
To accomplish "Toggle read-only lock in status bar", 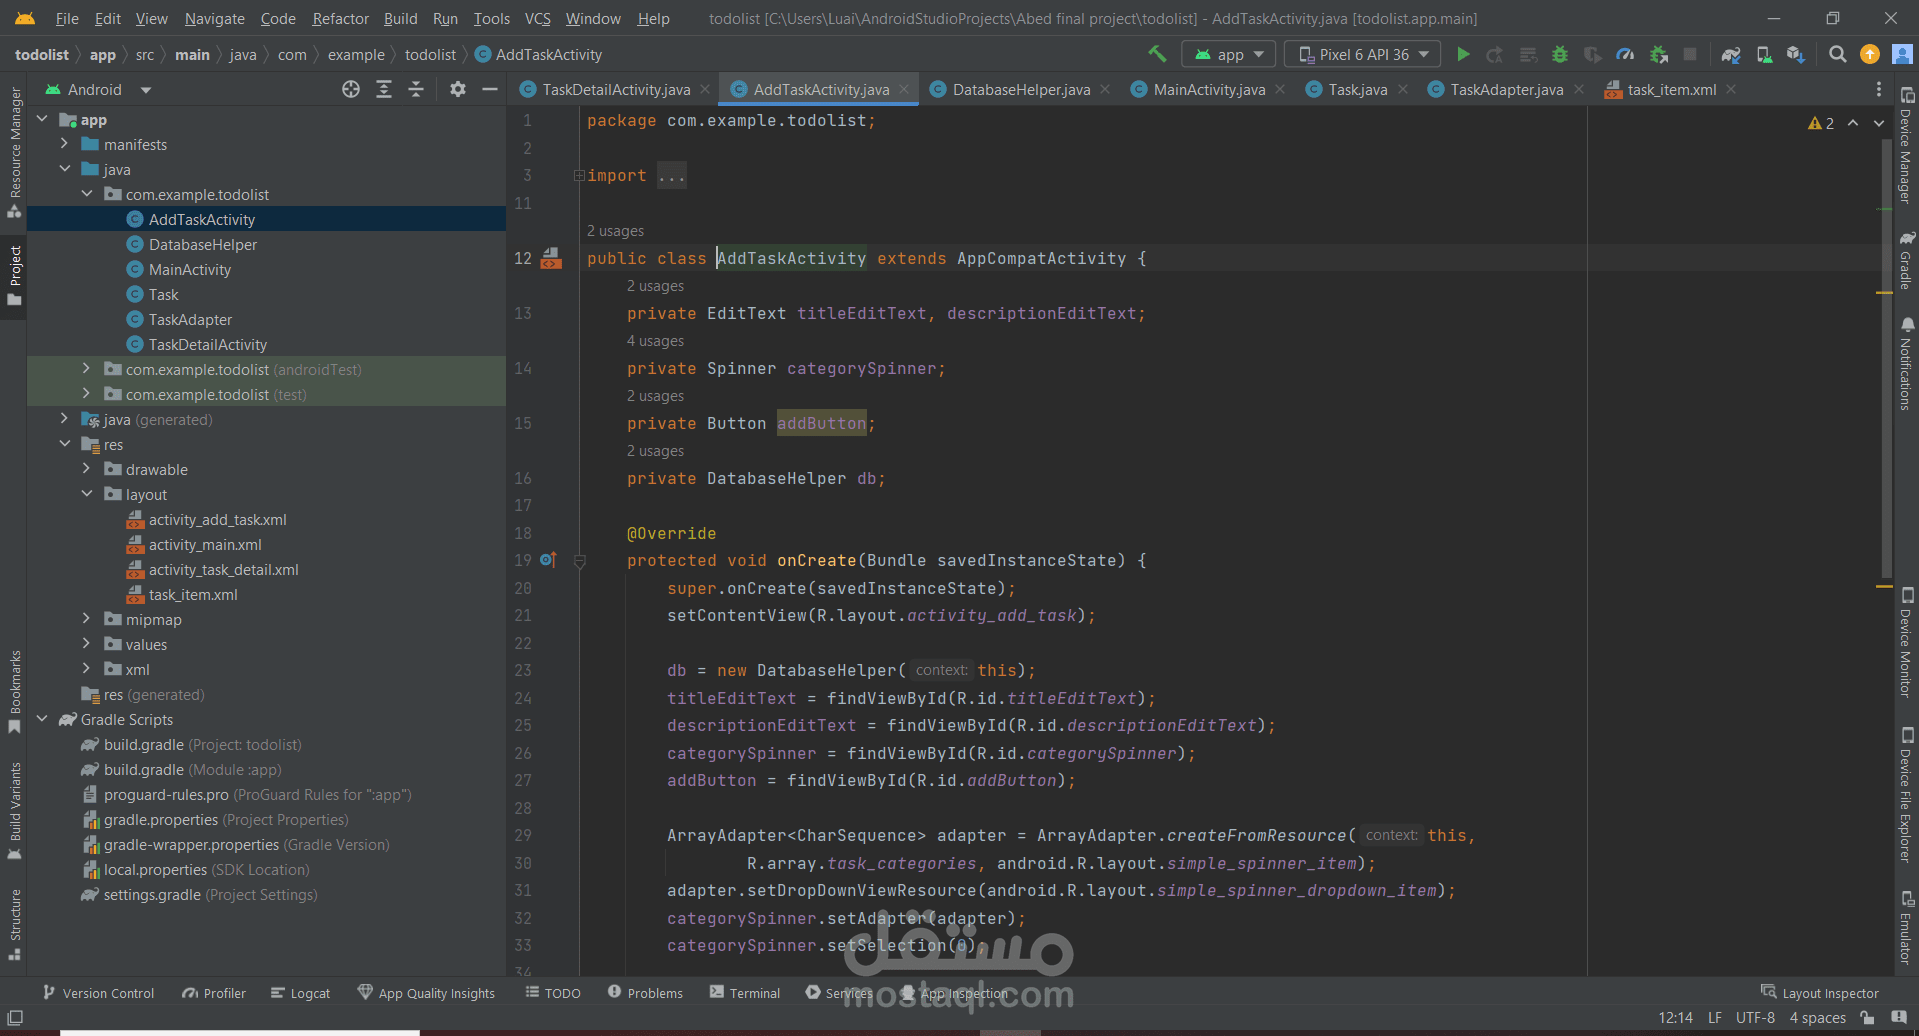I will tap(1867, 1018).
